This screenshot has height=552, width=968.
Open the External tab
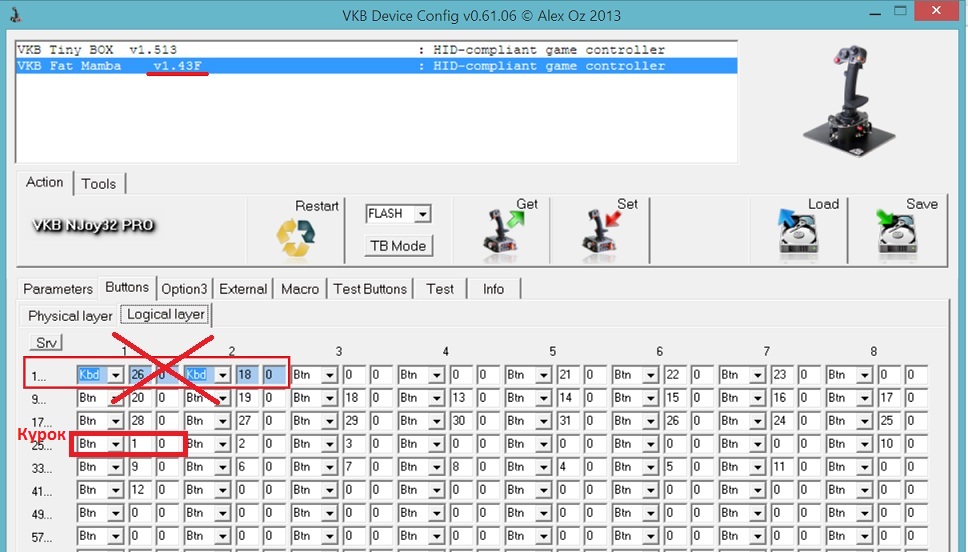243,289
